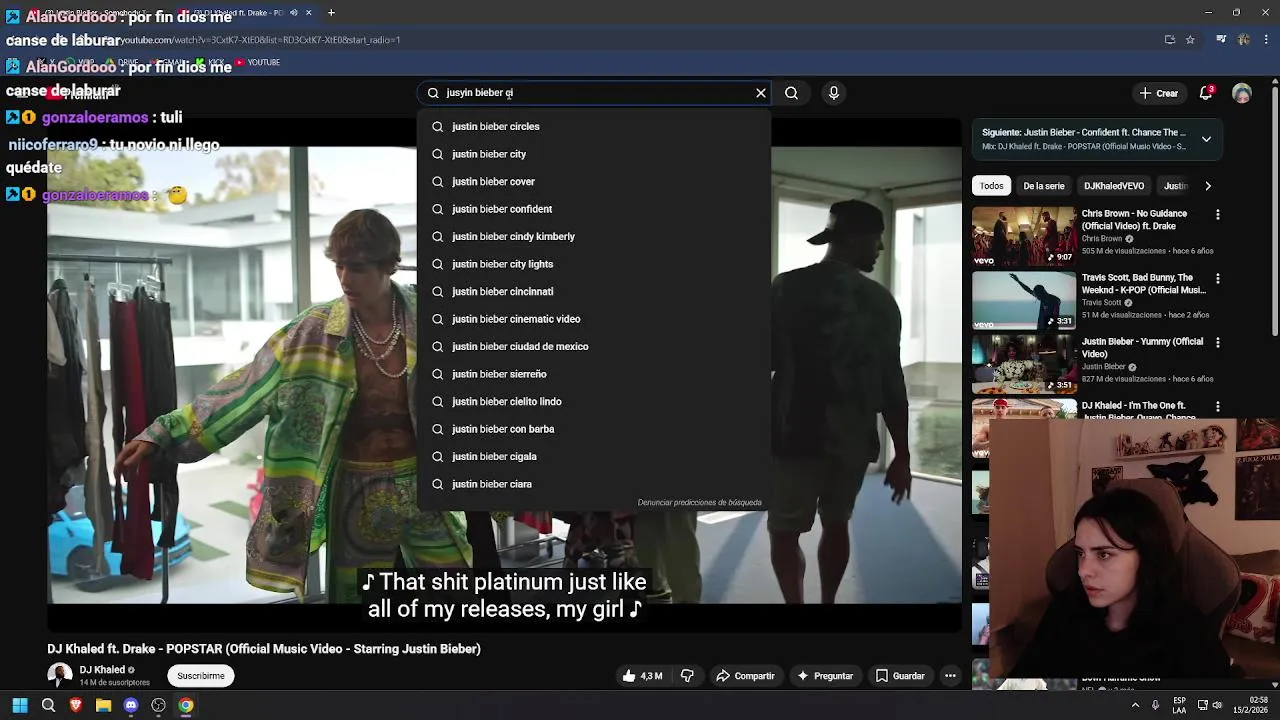Pick "justin bieber cinematic video" suggestion

[x=594, y=319]
